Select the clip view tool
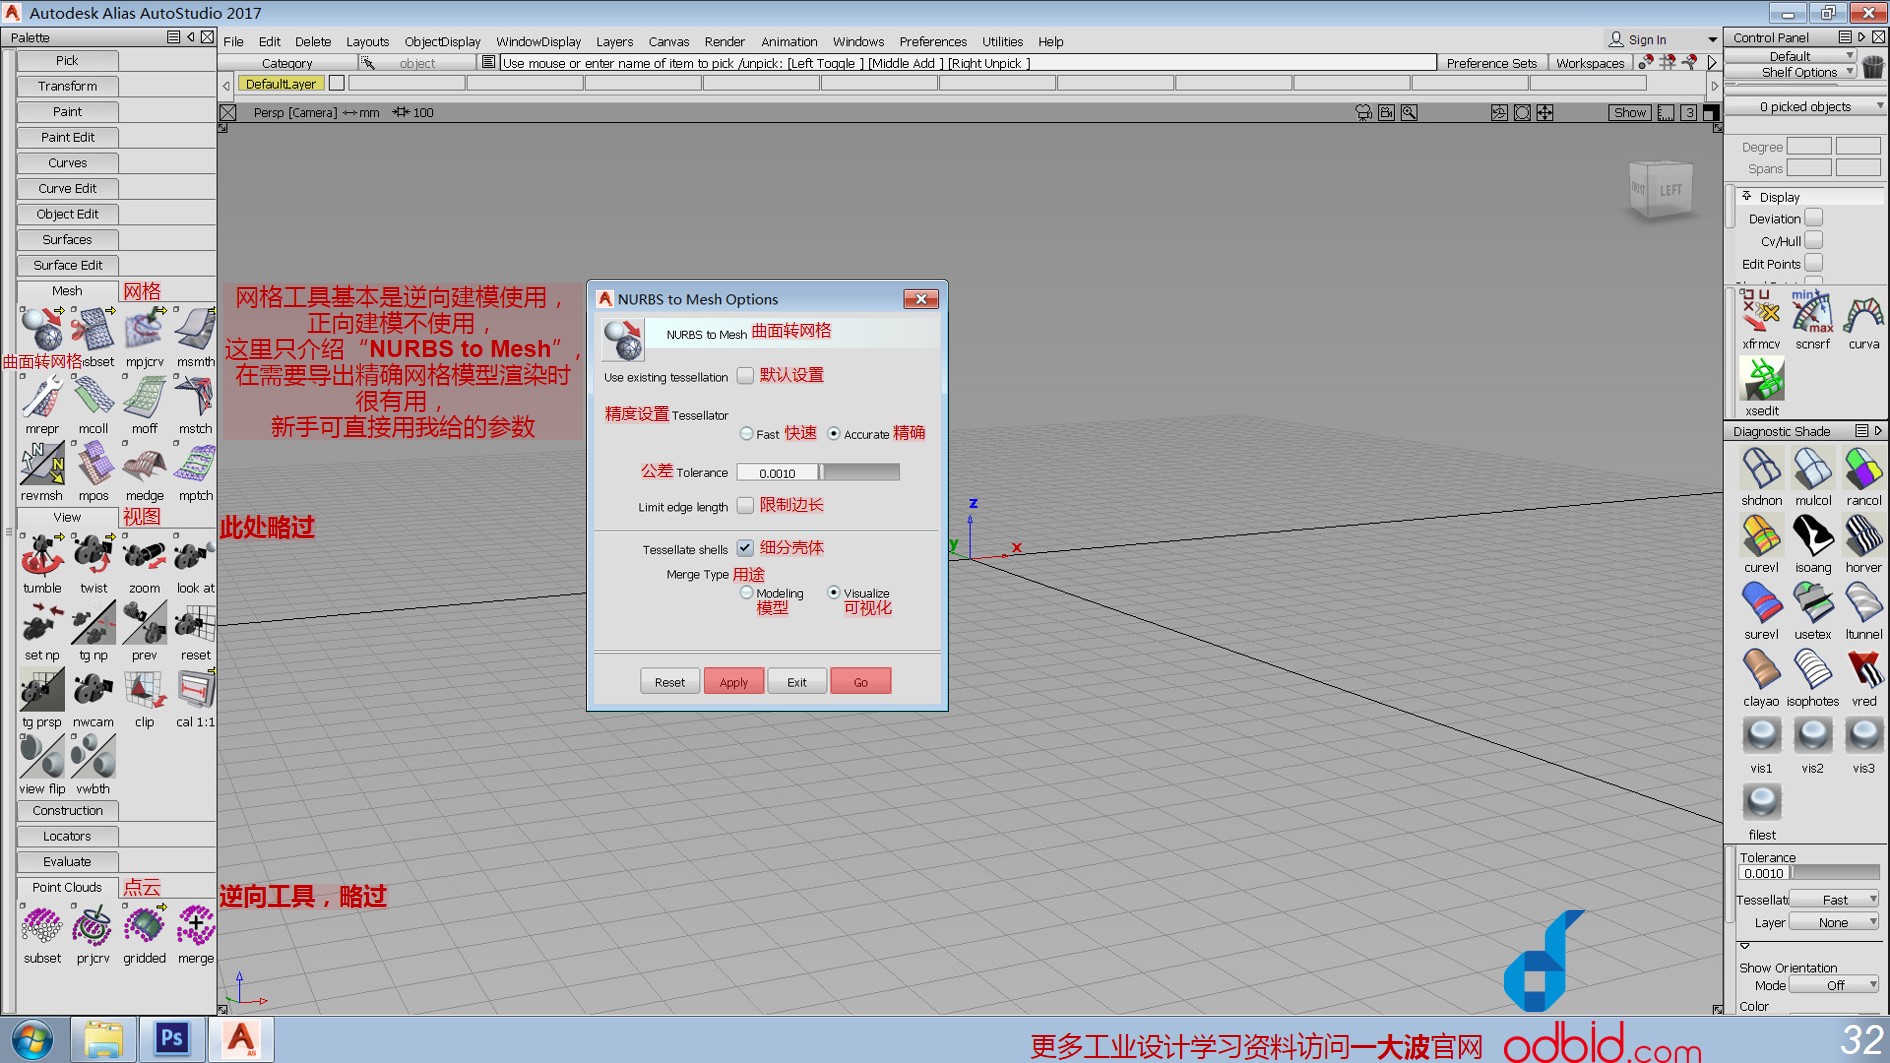Screen dimensions: 1890x1063 144,689
